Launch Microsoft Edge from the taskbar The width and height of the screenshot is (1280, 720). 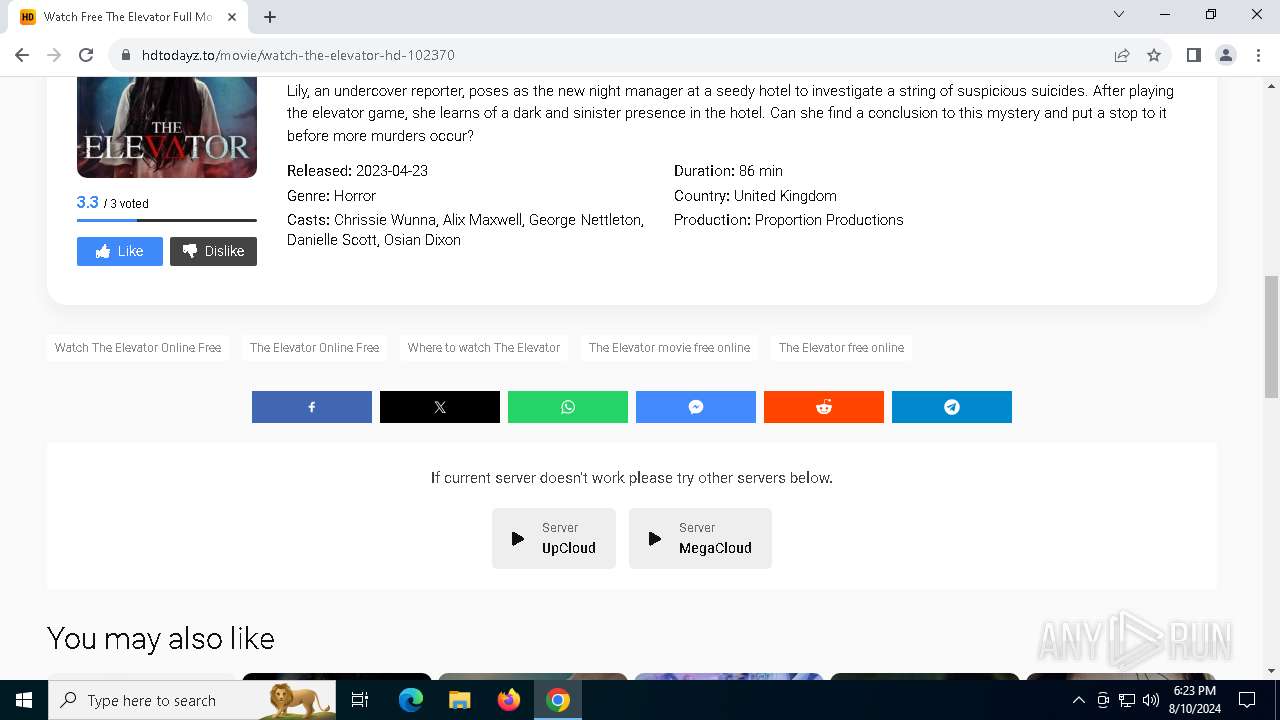click(x=411, y=700)
